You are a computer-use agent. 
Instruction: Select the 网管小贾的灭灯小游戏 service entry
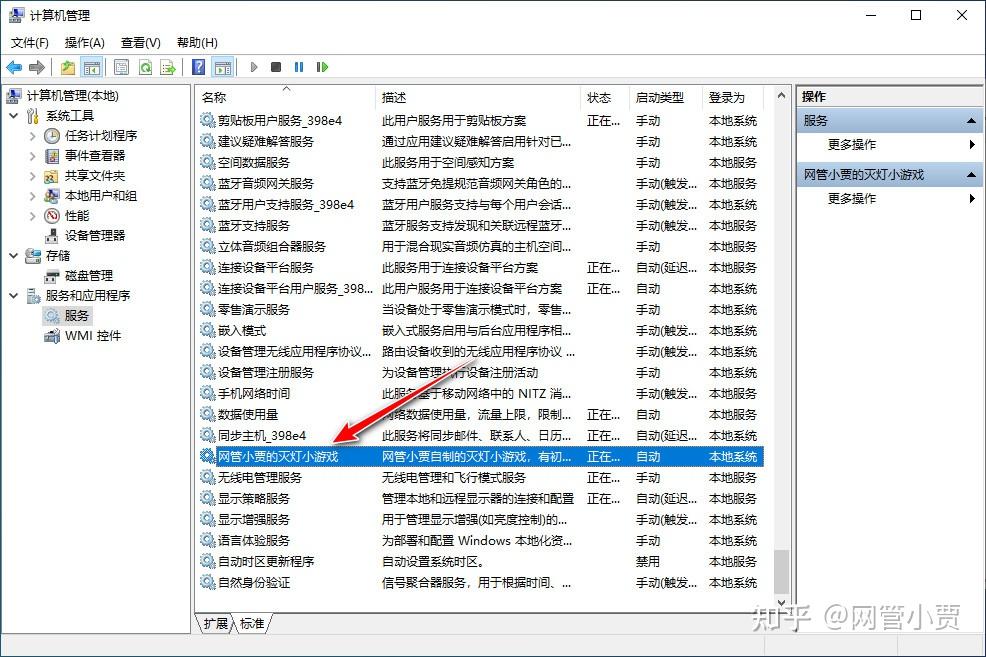[279, 456]
